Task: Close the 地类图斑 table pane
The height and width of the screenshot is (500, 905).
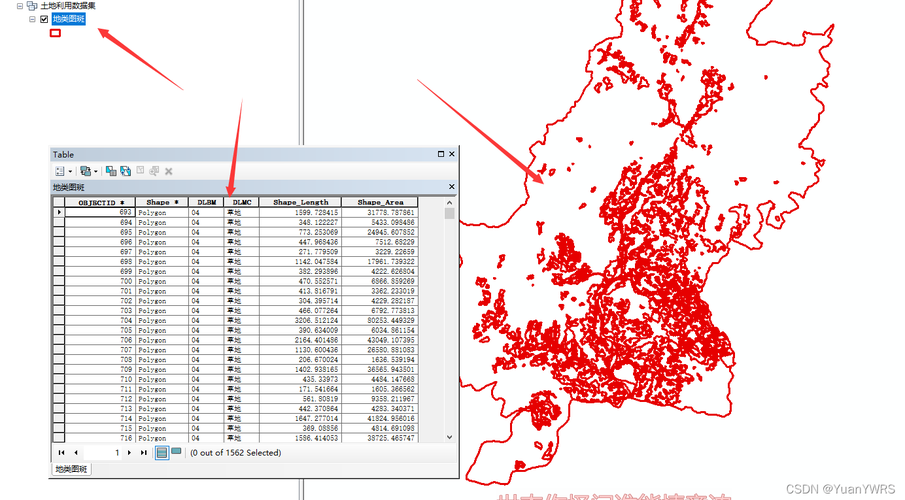Action: pos(452,186)
